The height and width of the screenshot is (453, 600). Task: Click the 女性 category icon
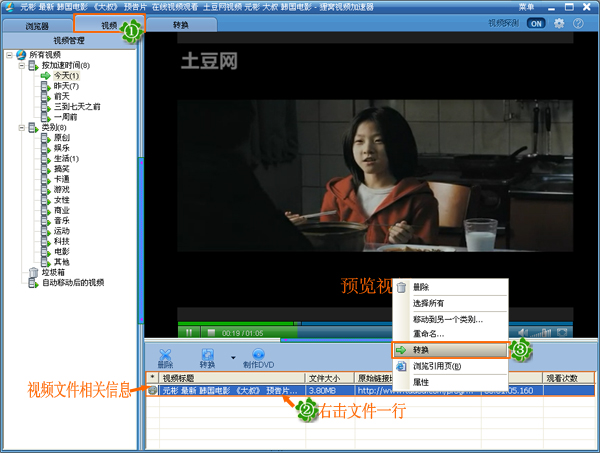pyautogui.click(x=46, y=200)
